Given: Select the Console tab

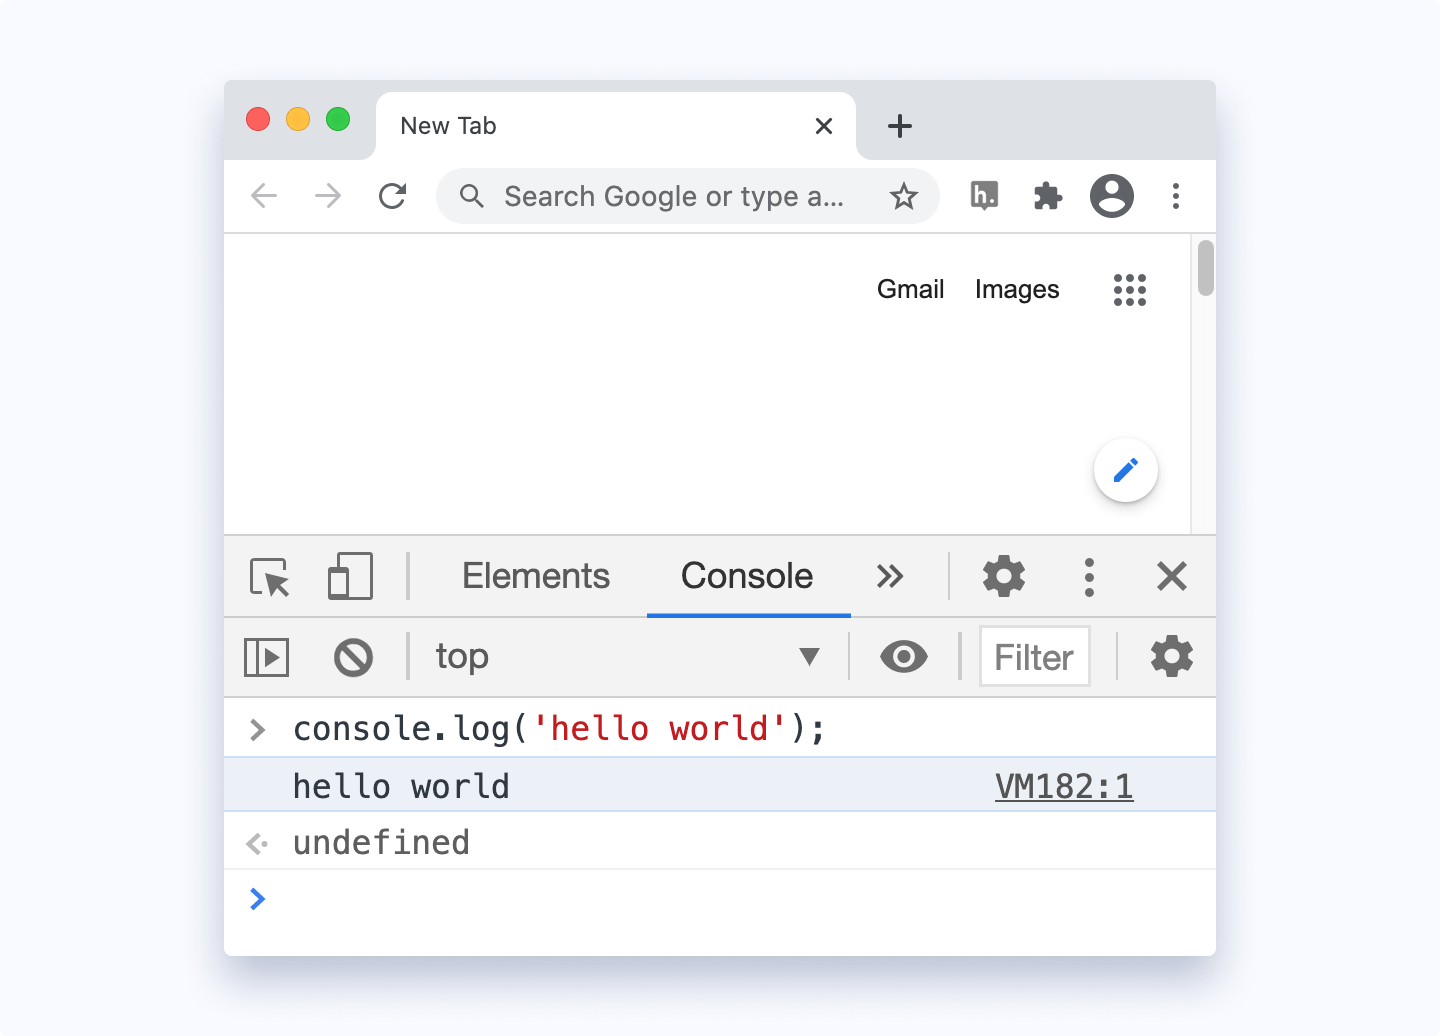Looking at the screenshot, I should 746,577.
